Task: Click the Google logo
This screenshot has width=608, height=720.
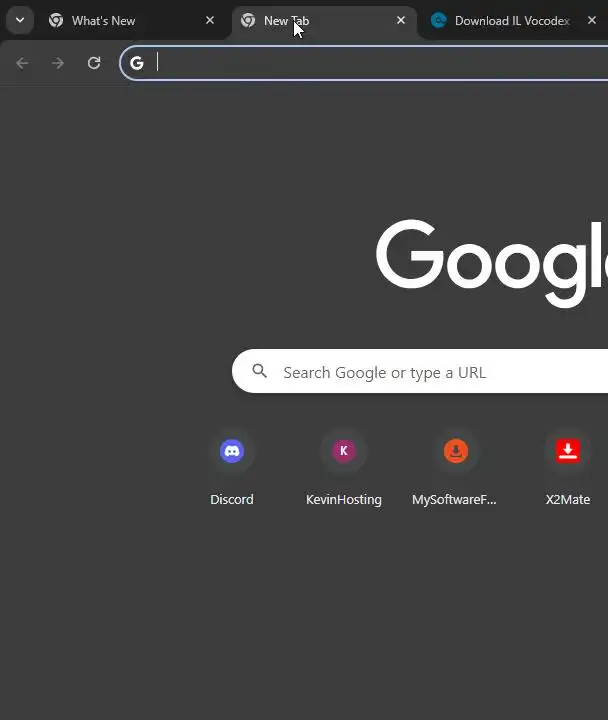Action: pos(491,263)
